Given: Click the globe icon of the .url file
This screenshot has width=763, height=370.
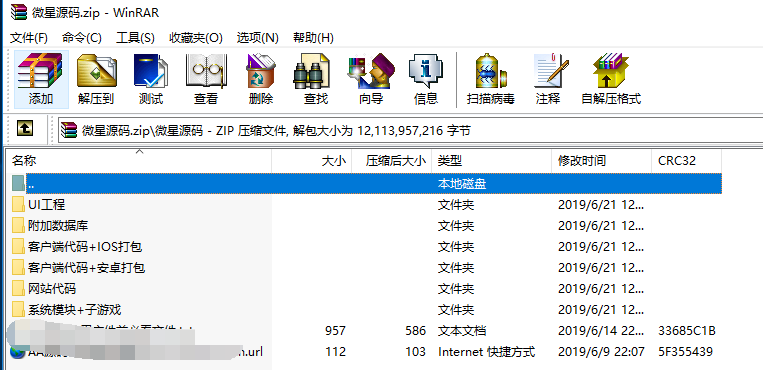Looking at the screenshot, I should 17,352.
